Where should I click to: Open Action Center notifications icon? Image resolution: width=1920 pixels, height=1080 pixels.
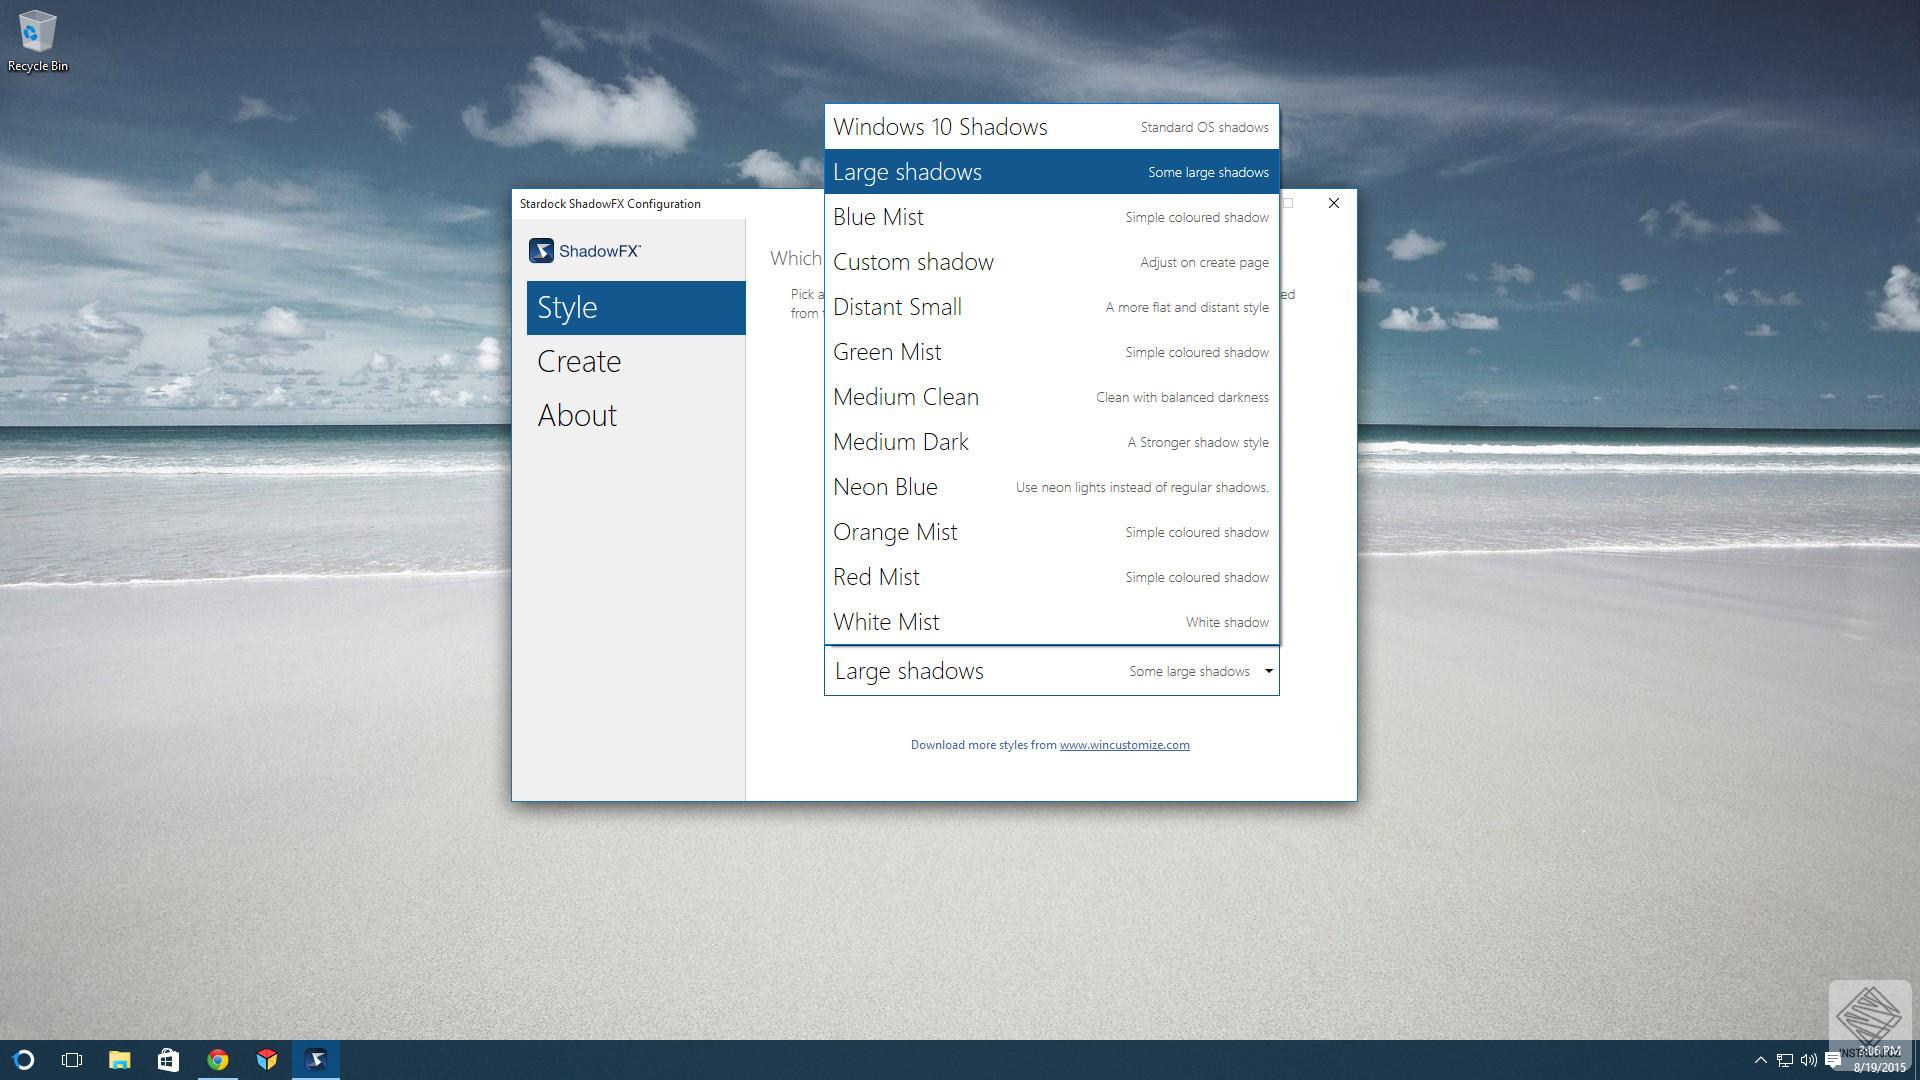tap(1832, 1060)
